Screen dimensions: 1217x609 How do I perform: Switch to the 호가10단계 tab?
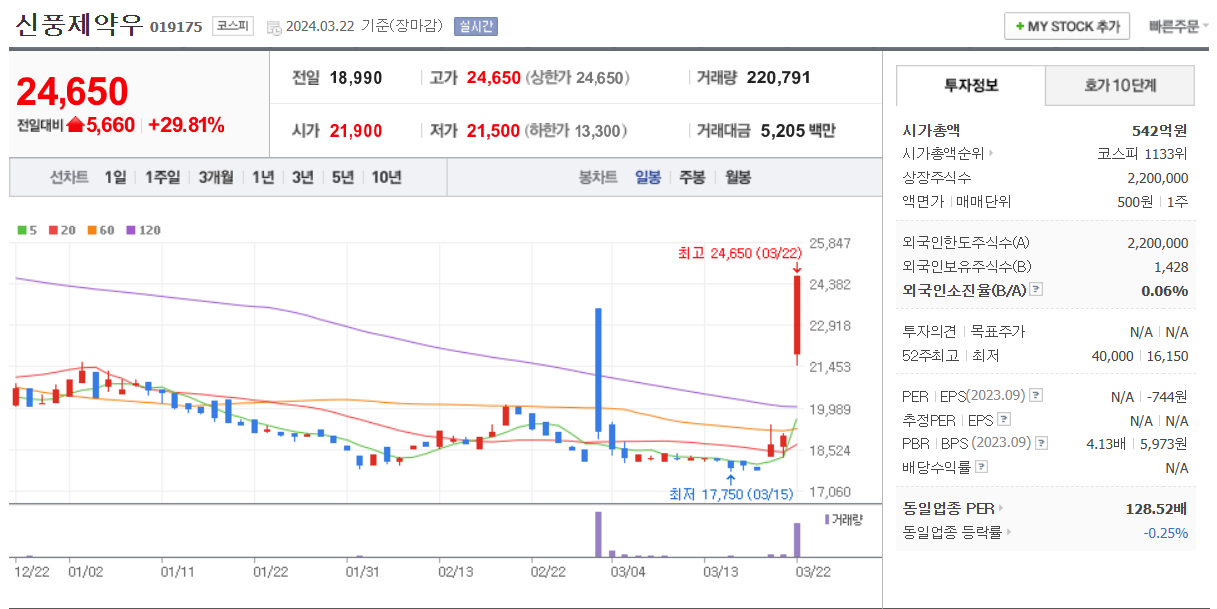(x=1120, y=86)
